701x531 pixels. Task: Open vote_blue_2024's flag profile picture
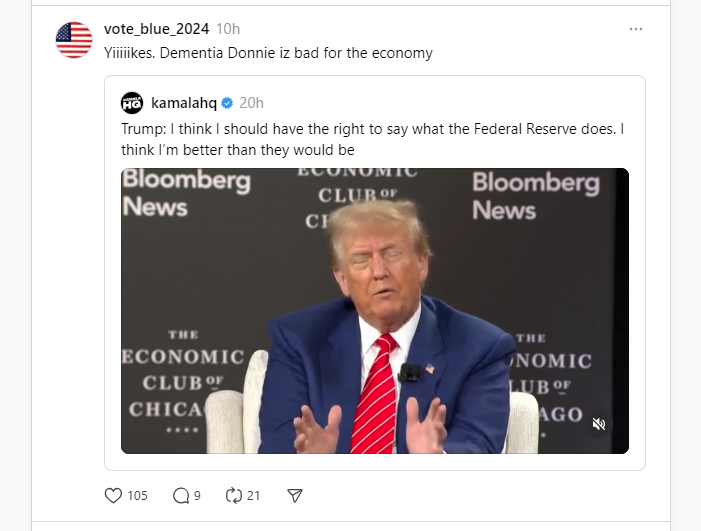coord(74,40)
